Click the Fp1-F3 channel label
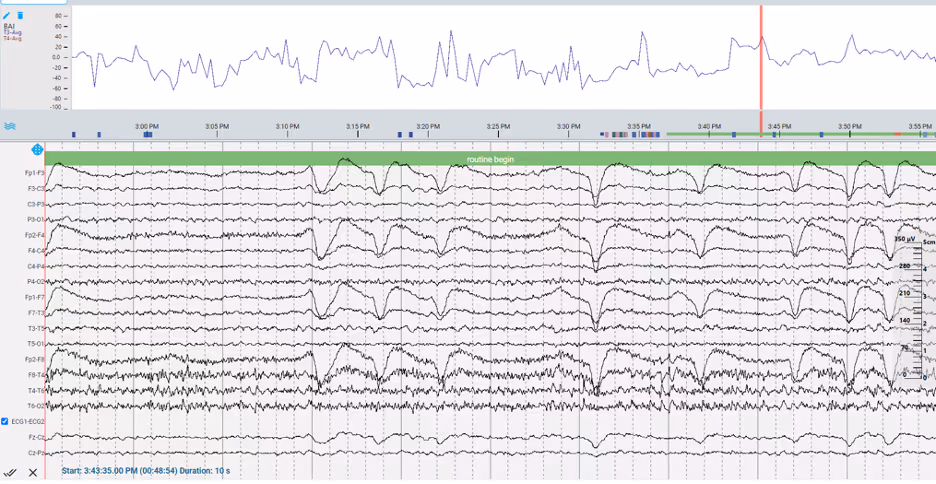This screenshot has width=936, height=484. pos(35,173)
